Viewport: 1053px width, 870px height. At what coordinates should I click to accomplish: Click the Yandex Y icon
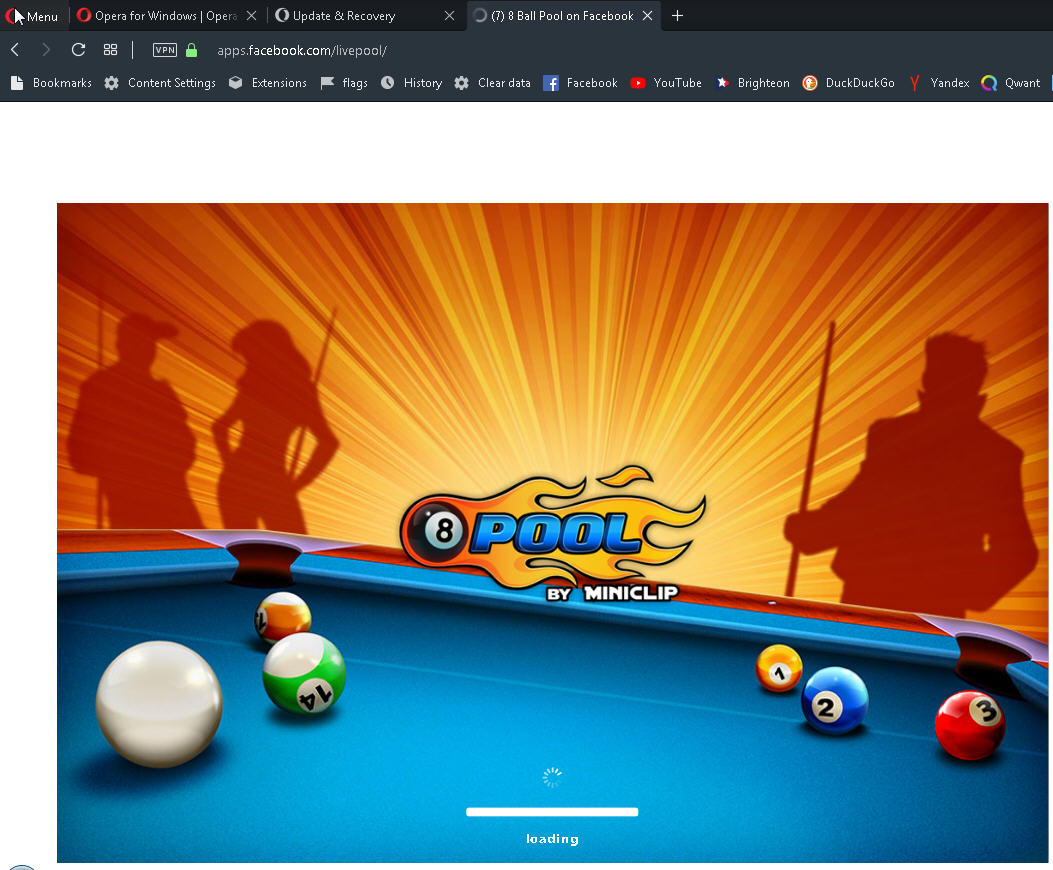pyautogui.click(x=914, y=83)
